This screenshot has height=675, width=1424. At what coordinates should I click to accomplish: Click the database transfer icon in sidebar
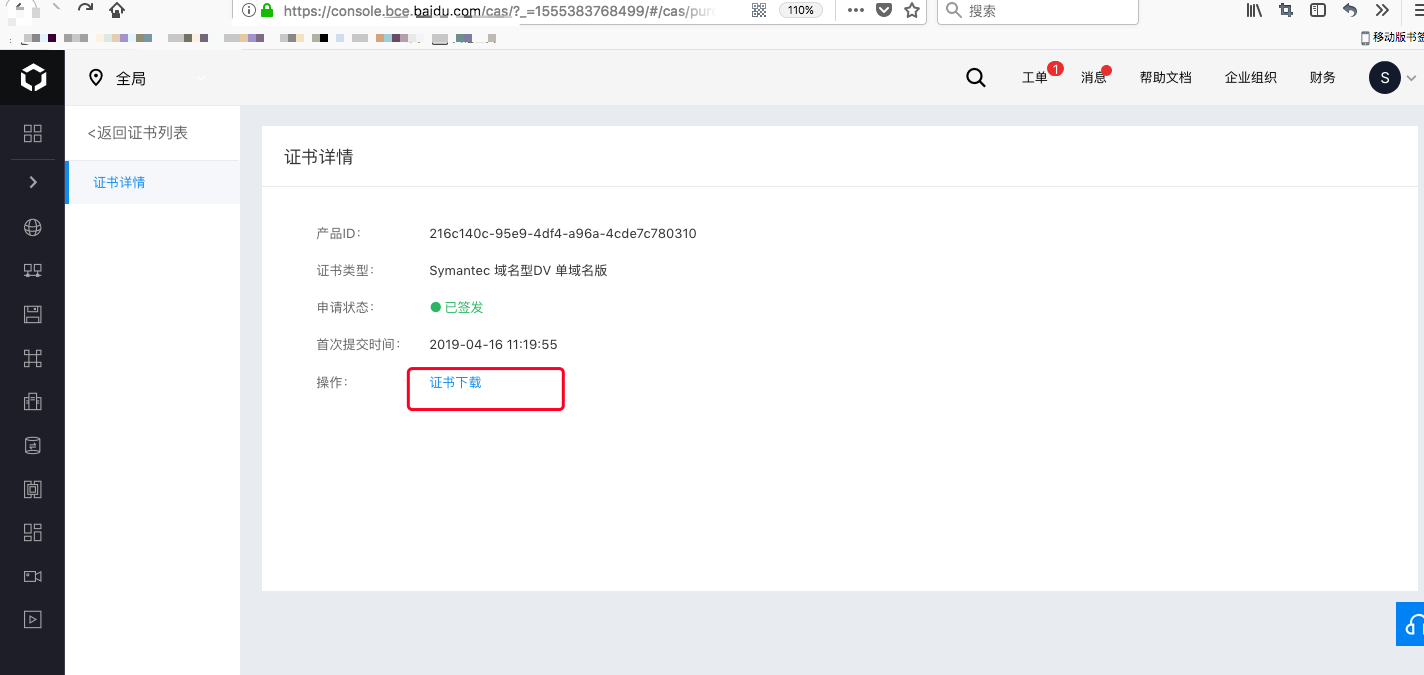(33, 445)
